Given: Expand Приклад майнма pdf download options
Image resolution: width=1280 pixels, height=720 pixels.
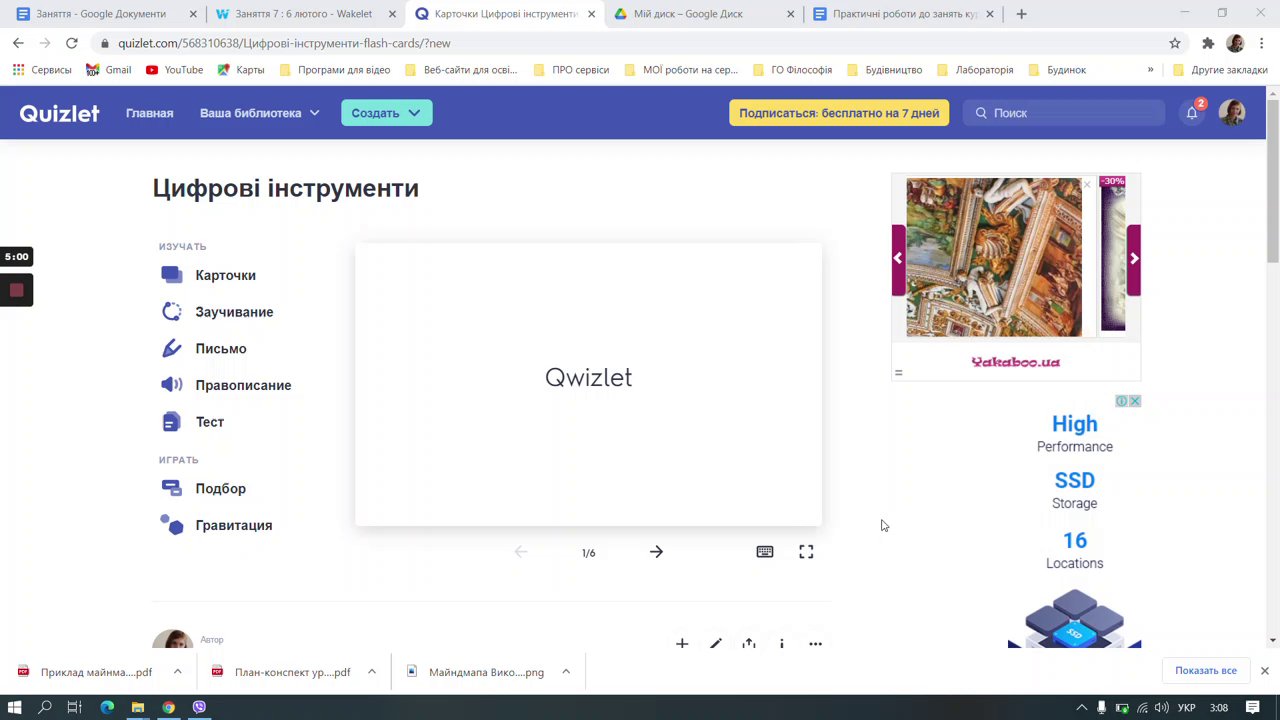Looking at the screenshot, I should (177, 672).
